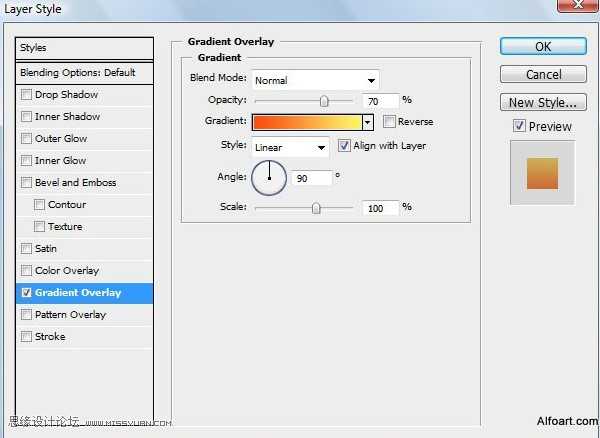Toggle the Reverse gradient checkbox

[389, 122]
